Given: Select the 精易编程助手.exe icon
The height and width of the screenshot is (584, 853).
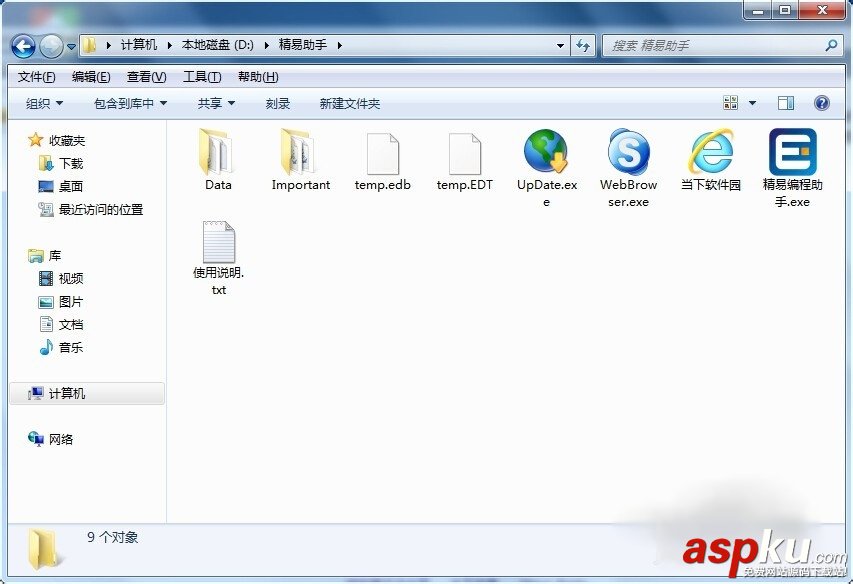Looking at the screenshot, I should coord(792,151).
